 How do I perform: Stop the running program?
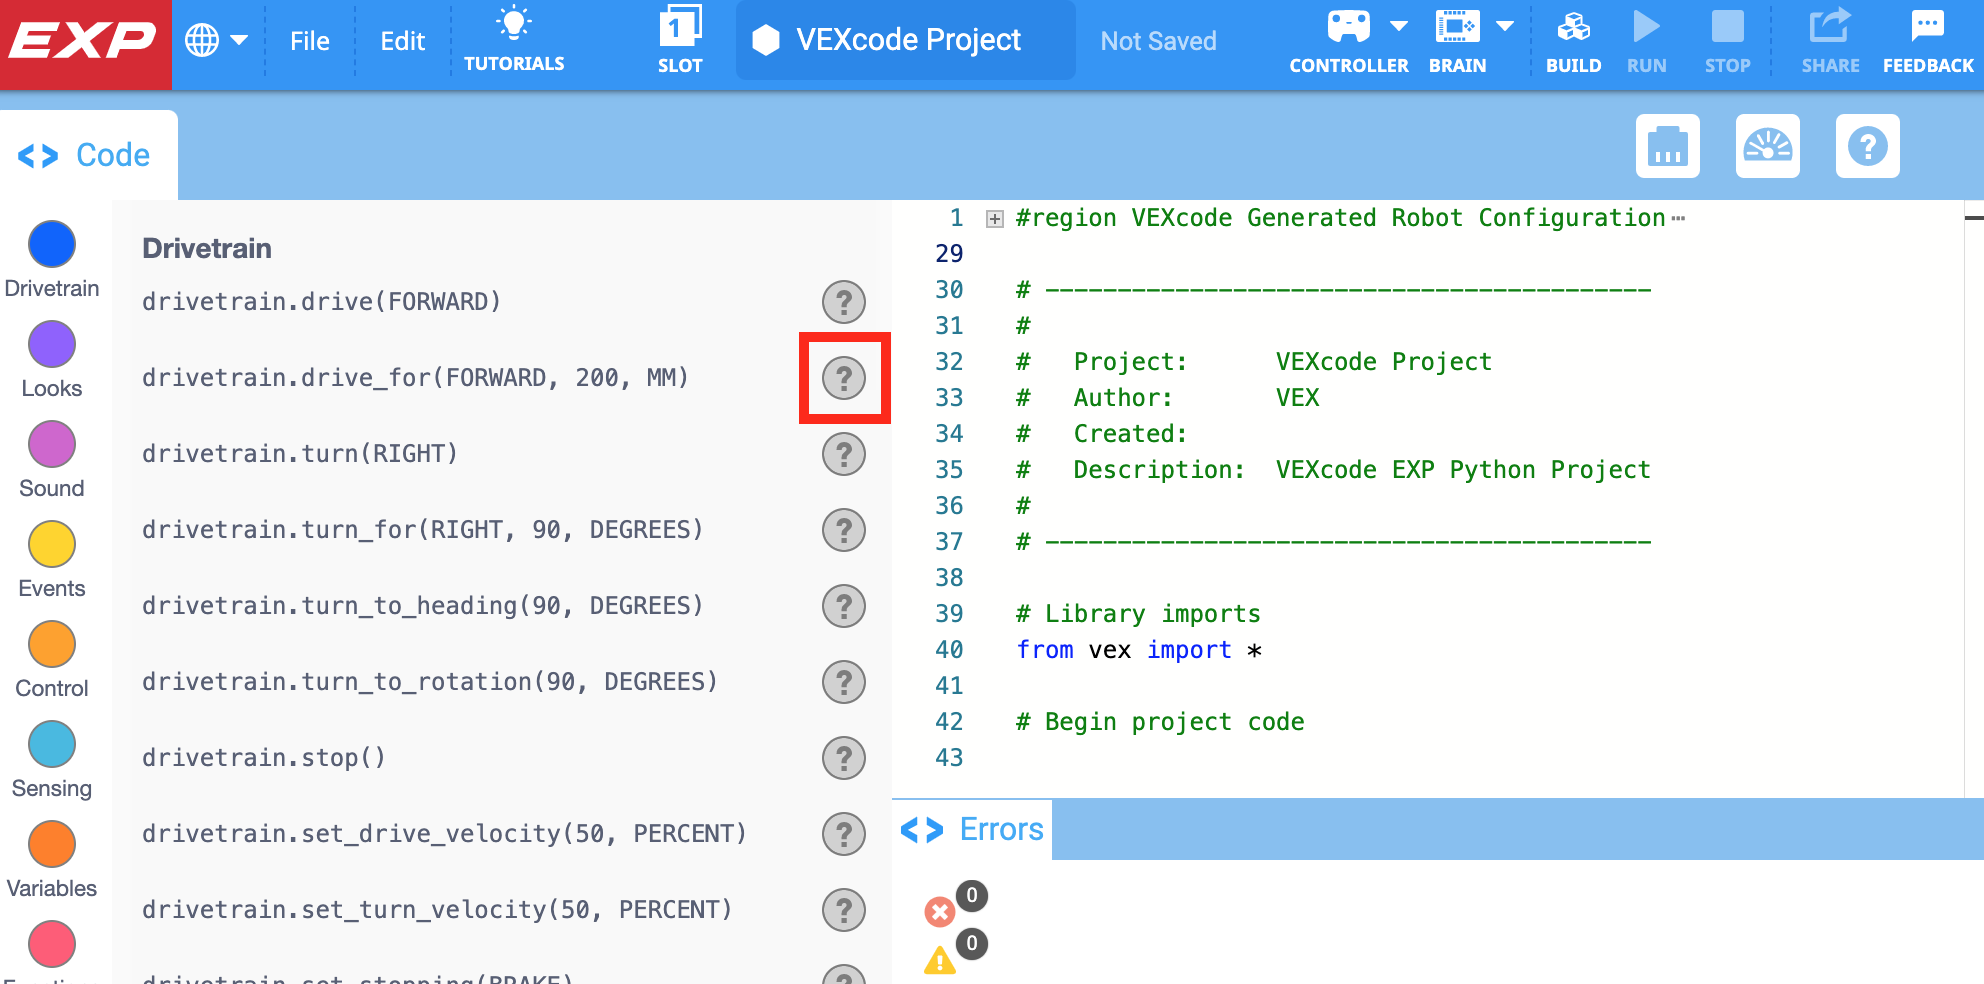click(x=1727, y=40)
